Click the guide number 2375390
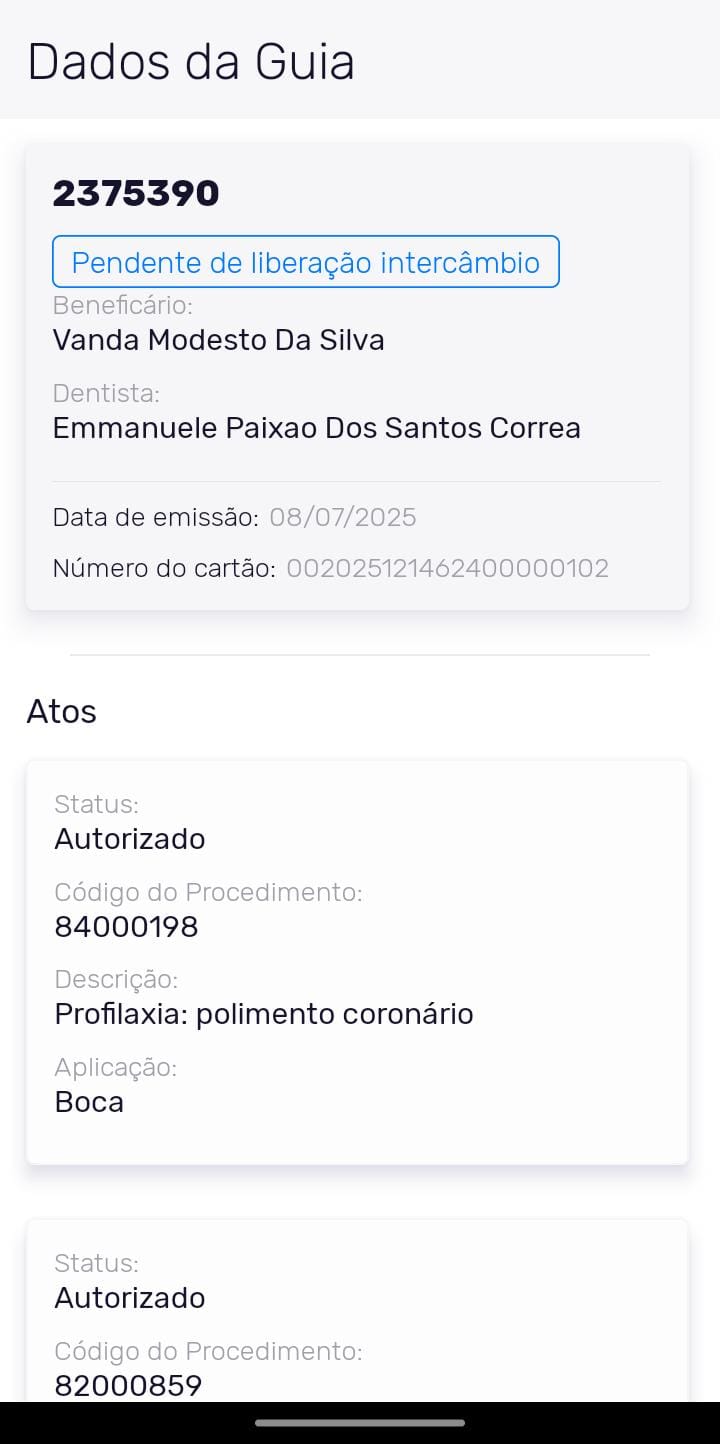The image size is (720, 1444). [x=136, y=193]
